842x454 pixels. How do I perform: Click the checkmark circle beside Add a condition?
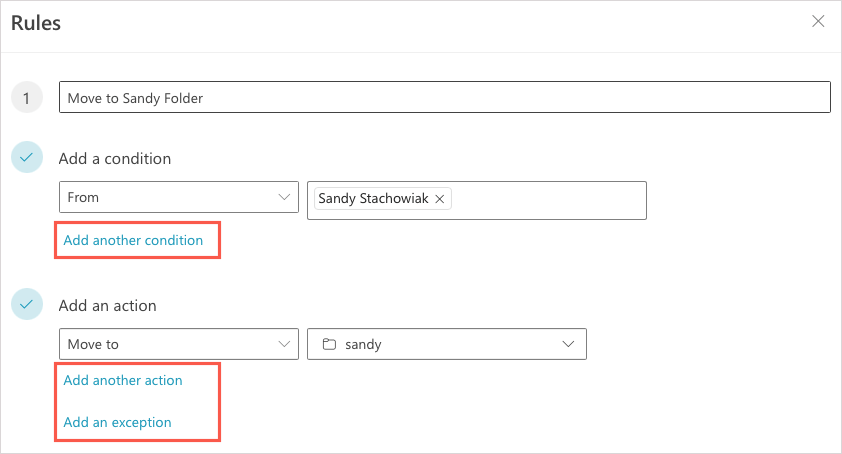tap(26, 158)
